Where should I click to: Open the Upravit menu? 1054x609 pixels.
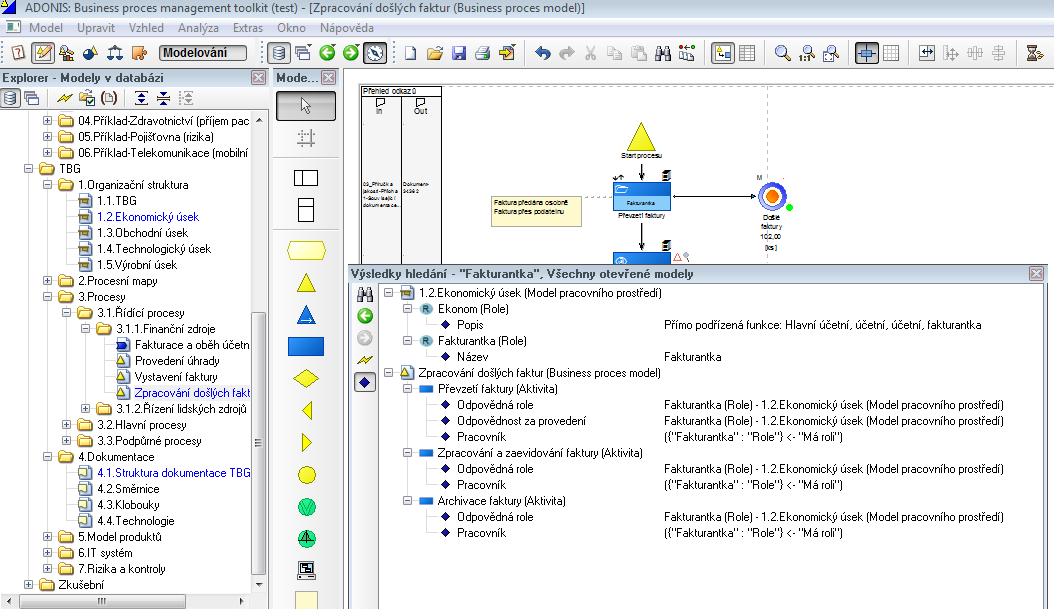(x=96, y=28)
